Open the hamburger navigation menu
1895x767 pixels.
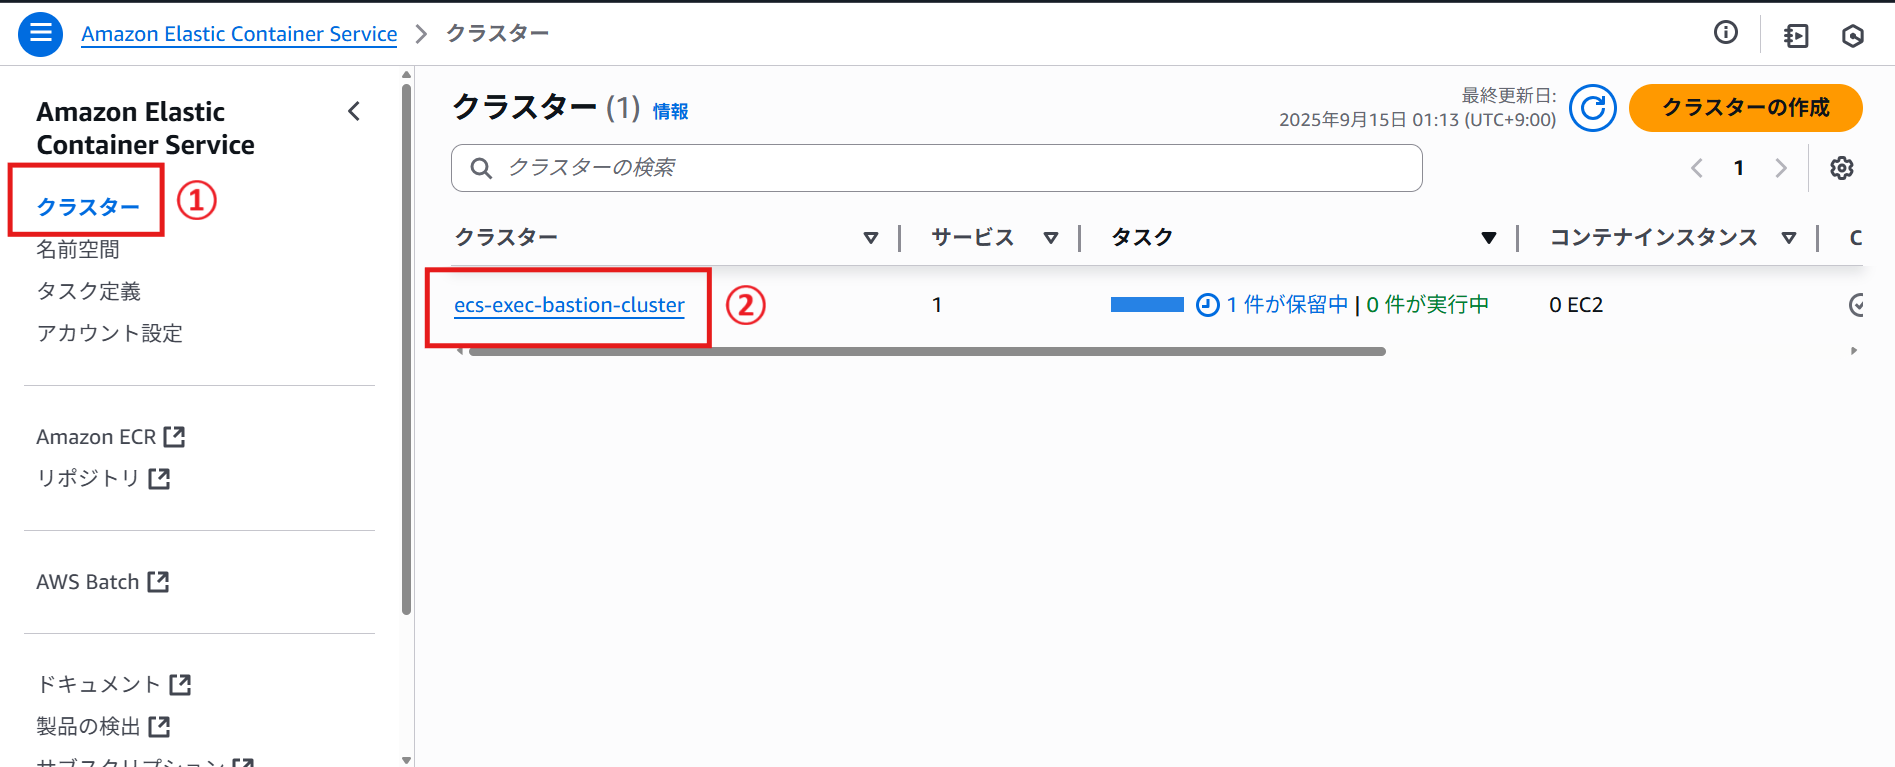tap(40, 34)
